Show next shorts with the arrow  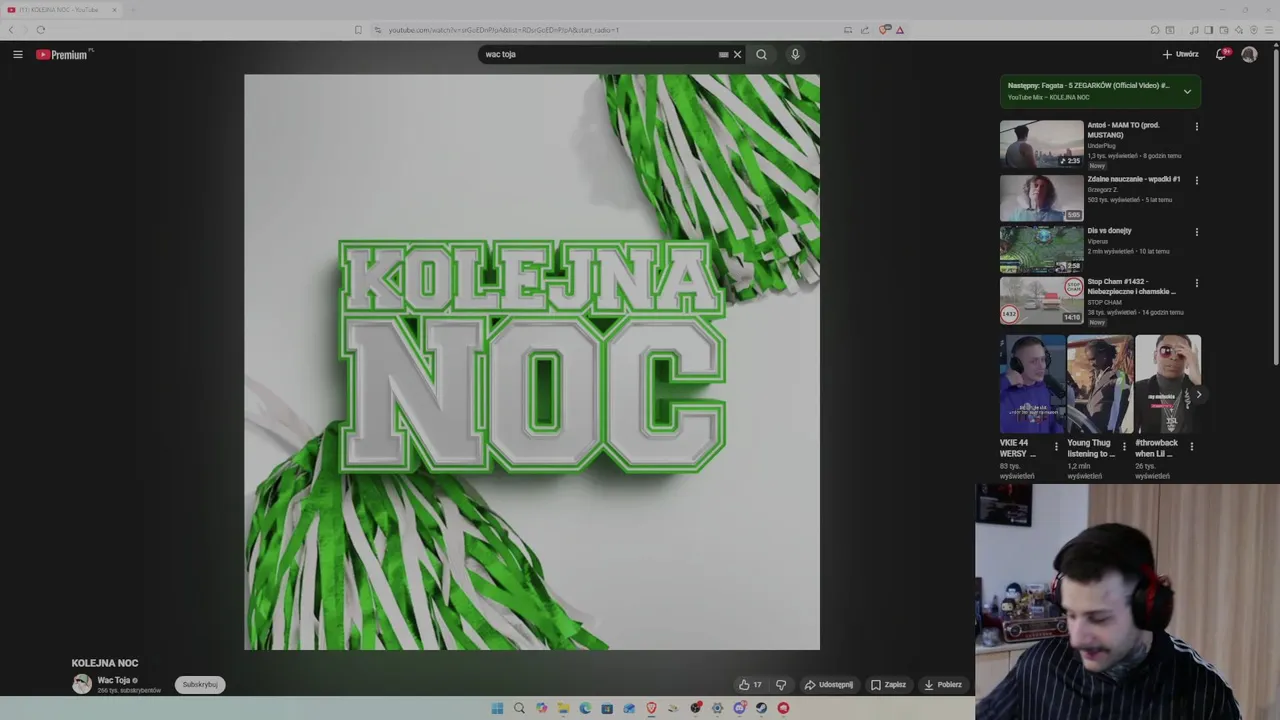point(1198,395)
